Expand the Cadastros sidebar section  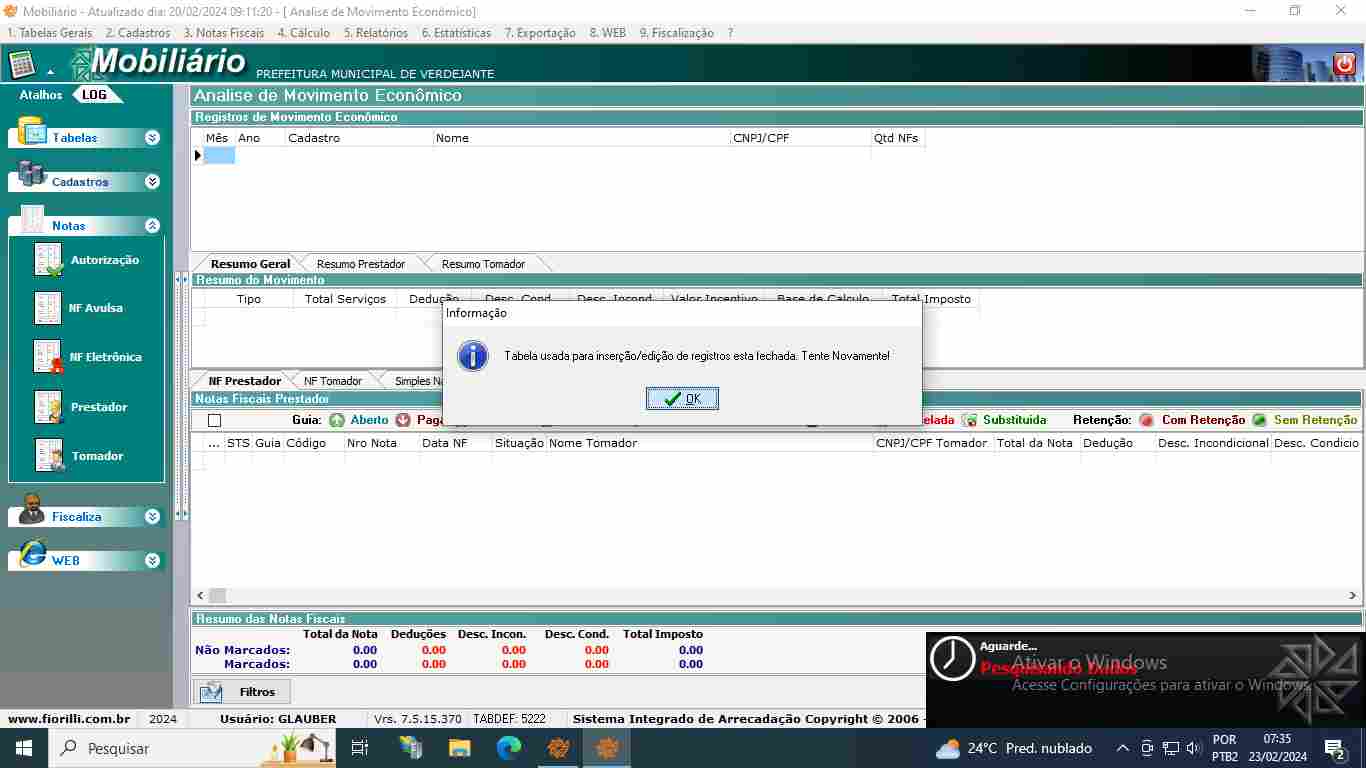[x=152, y=182]
